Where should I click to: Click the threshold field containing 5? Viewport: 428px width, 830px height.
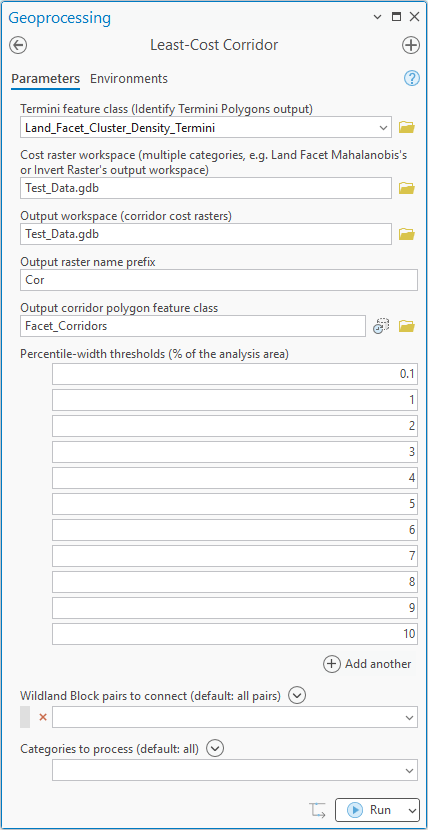tap(235, 504)
